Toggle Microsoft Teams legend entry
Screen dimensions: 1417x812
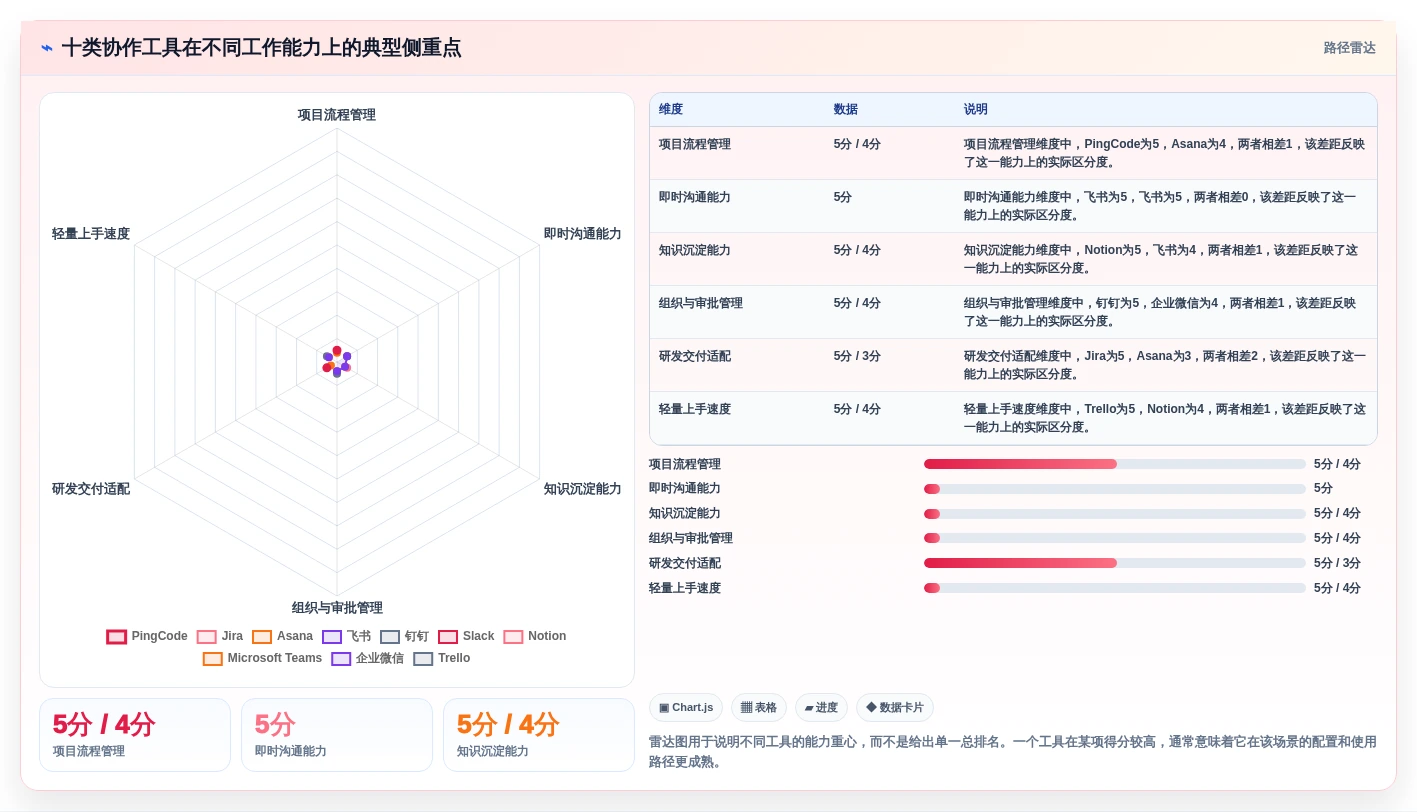tap(262, 659)
